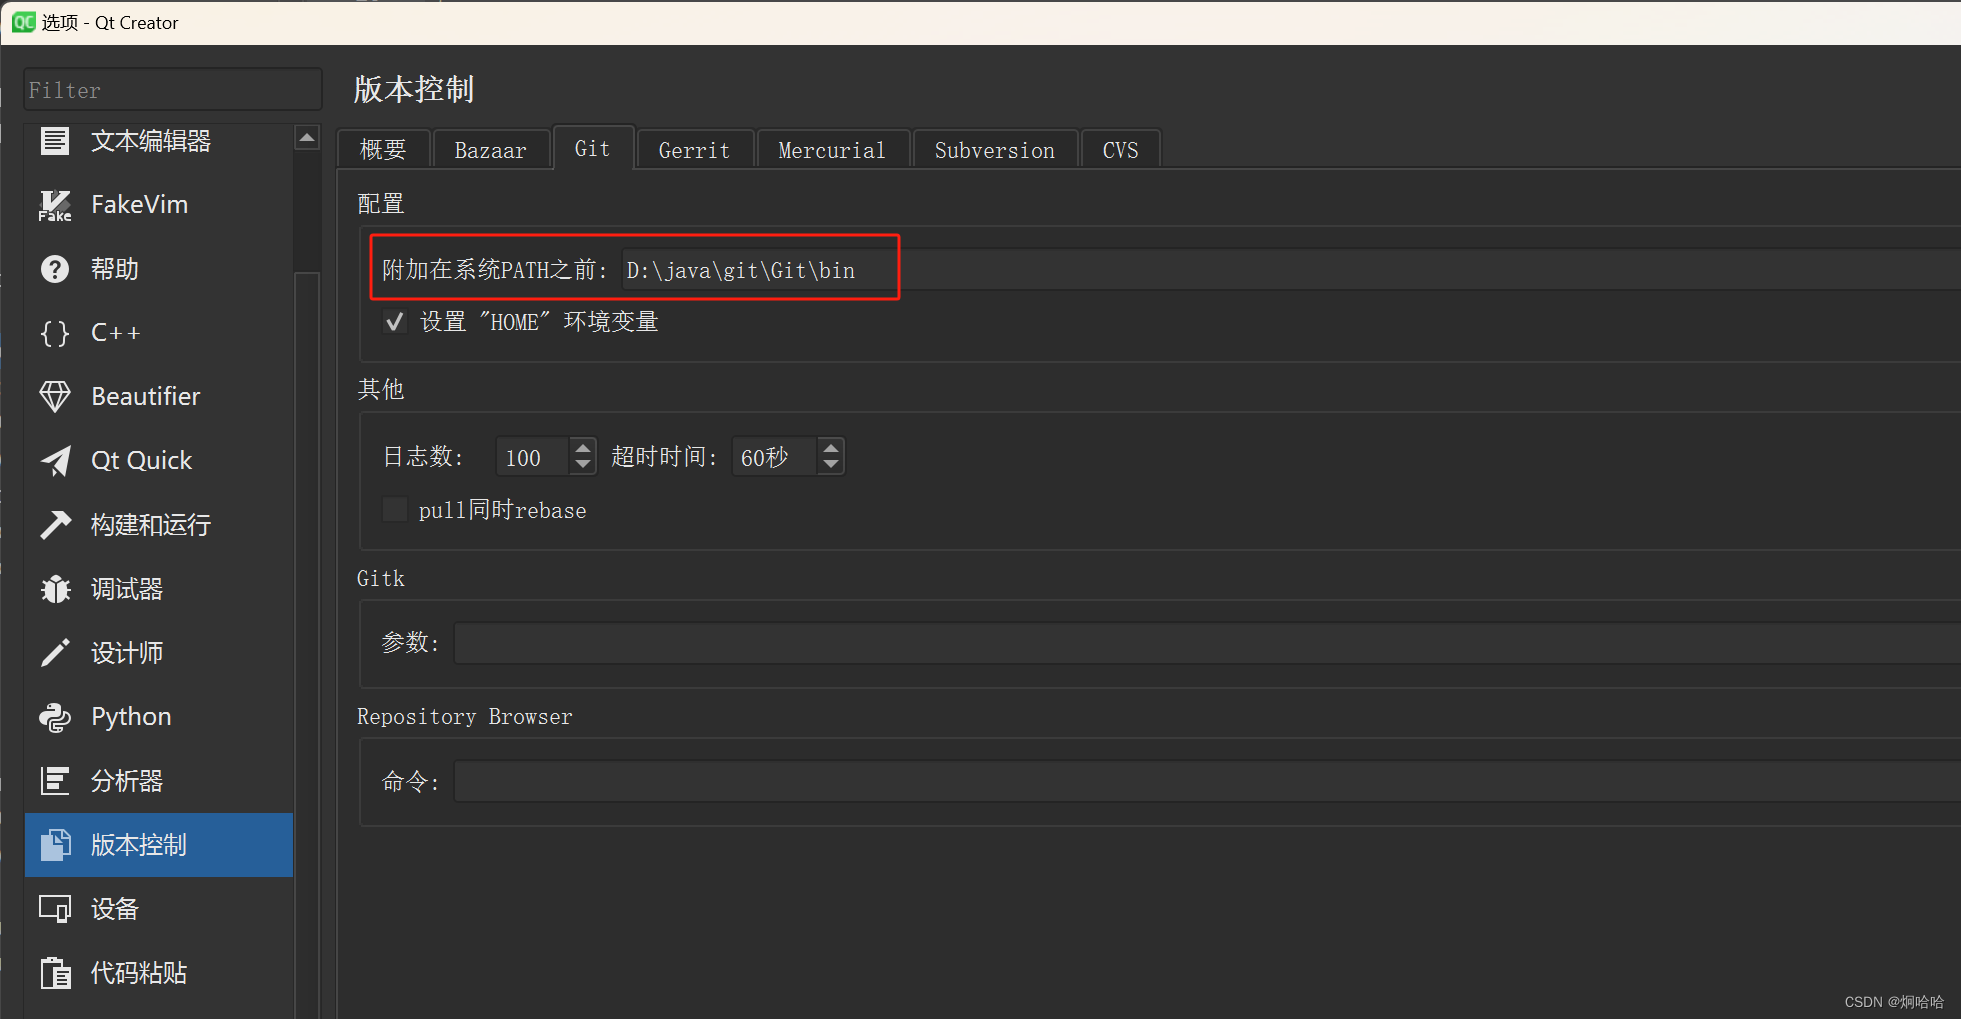Open the C++ braces icon
This screenshot has height=1019, width=1961.
pyautogui.click(x=55, y=333)
